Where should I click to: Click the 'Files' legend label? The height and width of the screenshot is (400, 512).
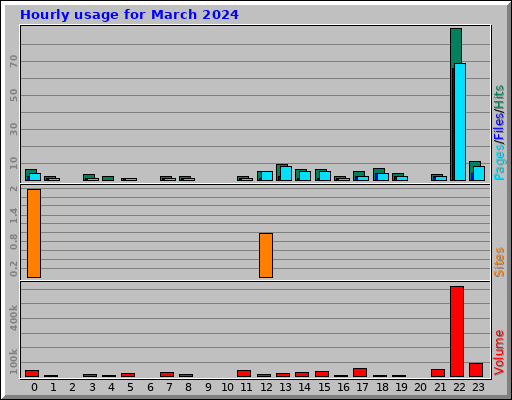[499, 126]
